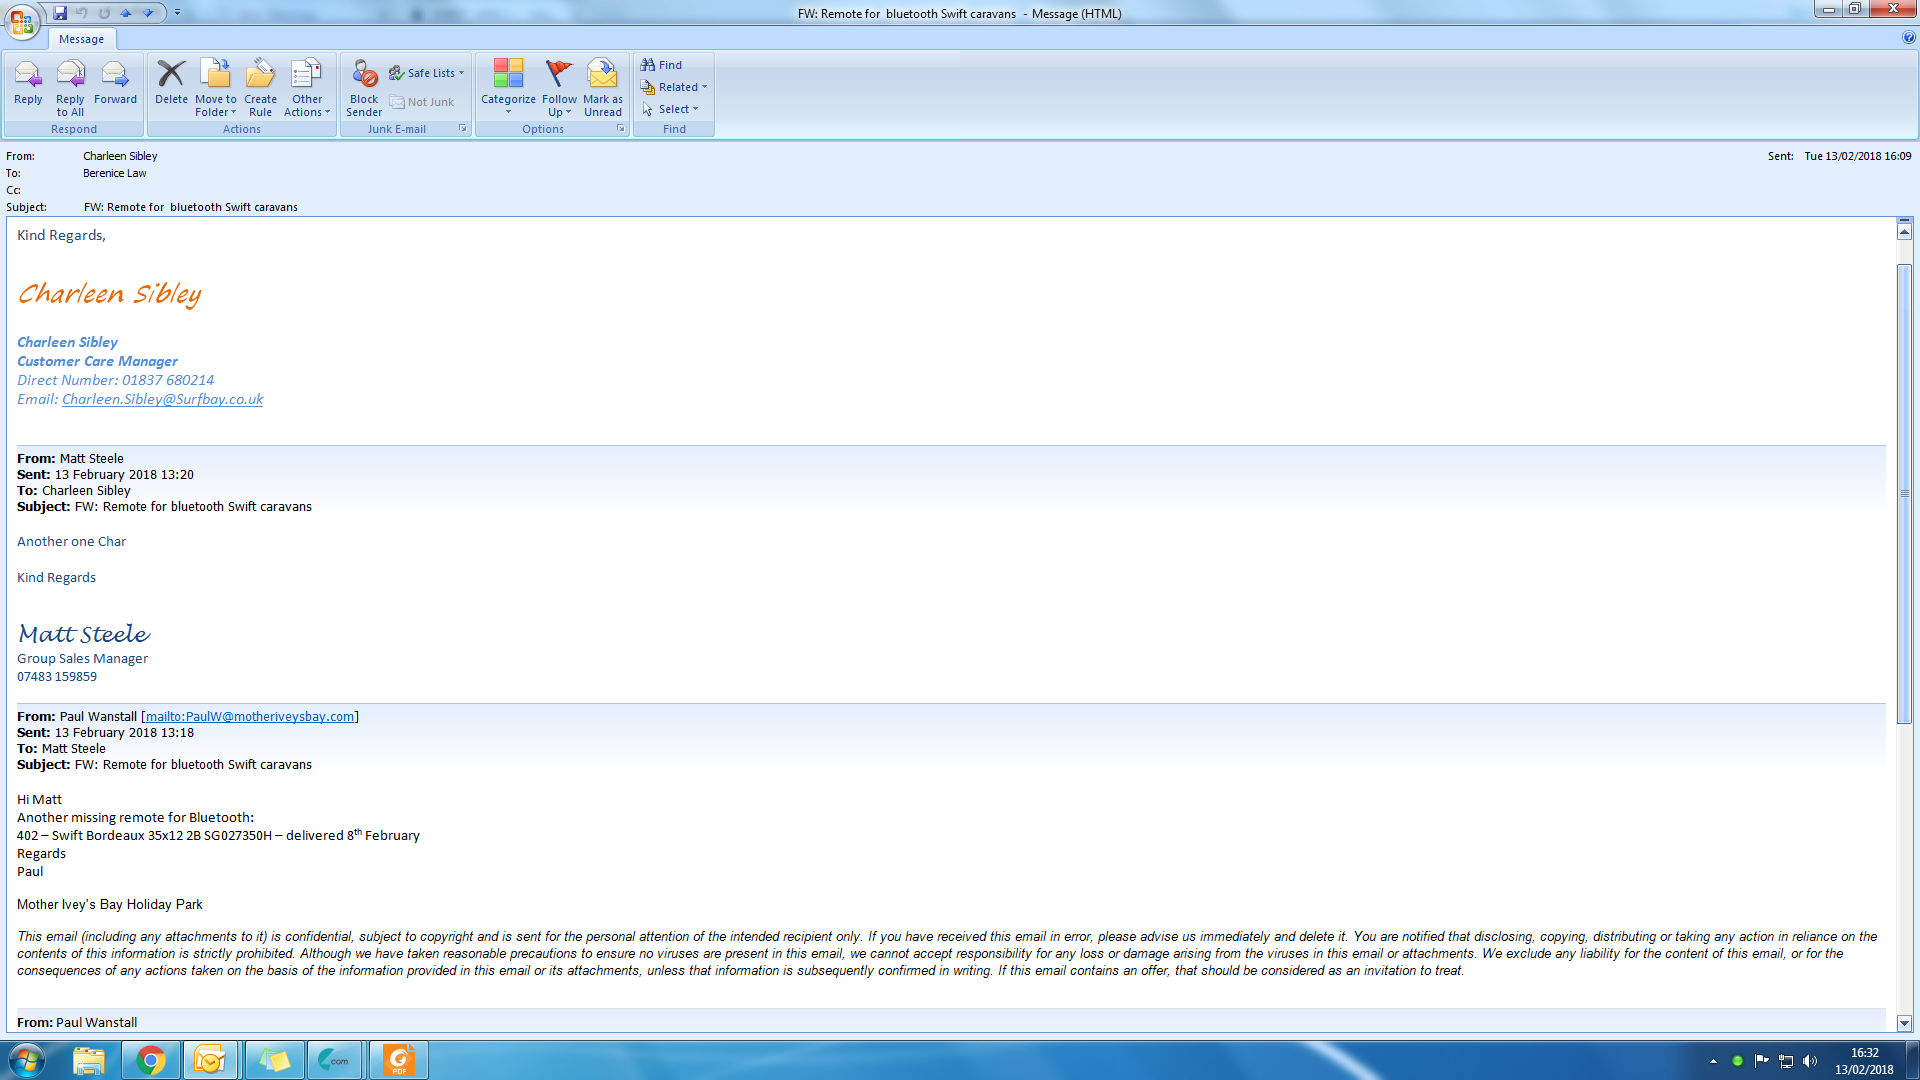Select the Message ribbon tab
This screenshot has height=1080, width=1920.
click(81, 39)
